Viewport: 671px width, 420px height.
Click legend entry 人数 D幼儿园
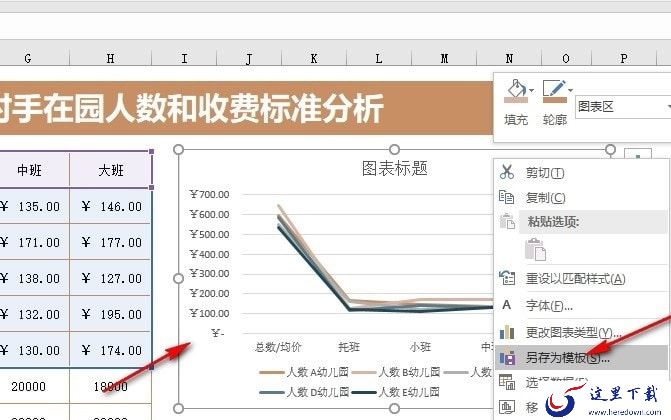point(304,392)
